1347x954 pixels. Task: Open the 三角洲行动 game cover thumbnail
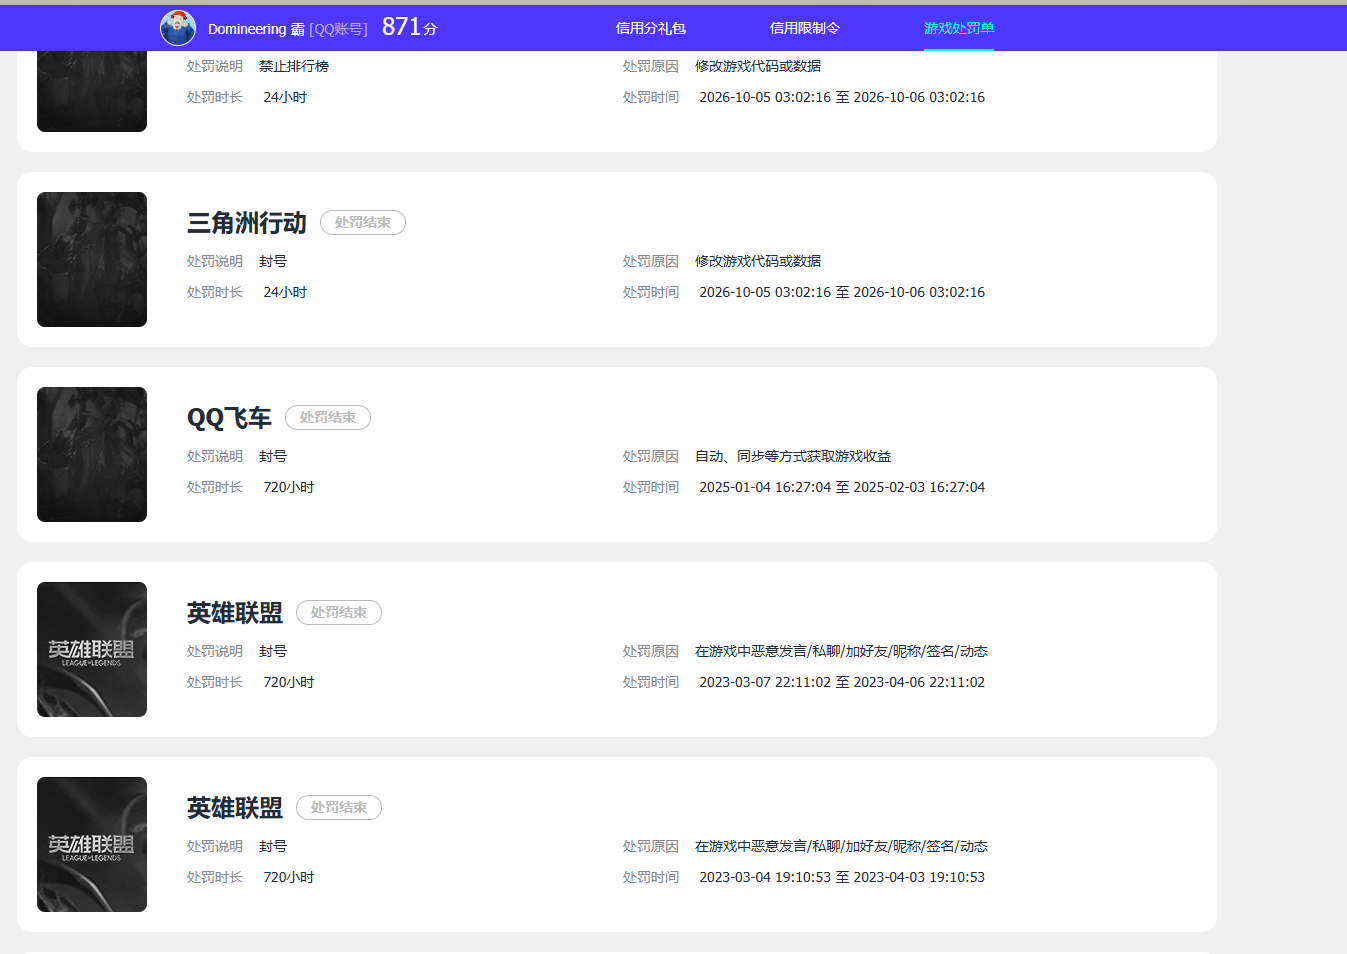[92, 260]
